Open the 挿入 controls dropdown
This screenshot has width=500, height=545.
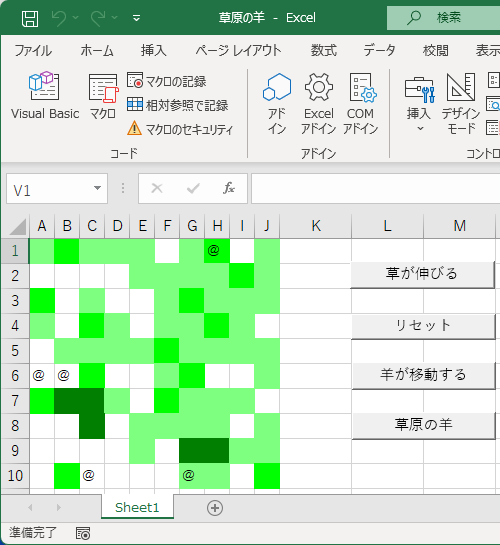pyautogui.click(x=419, y=104)
